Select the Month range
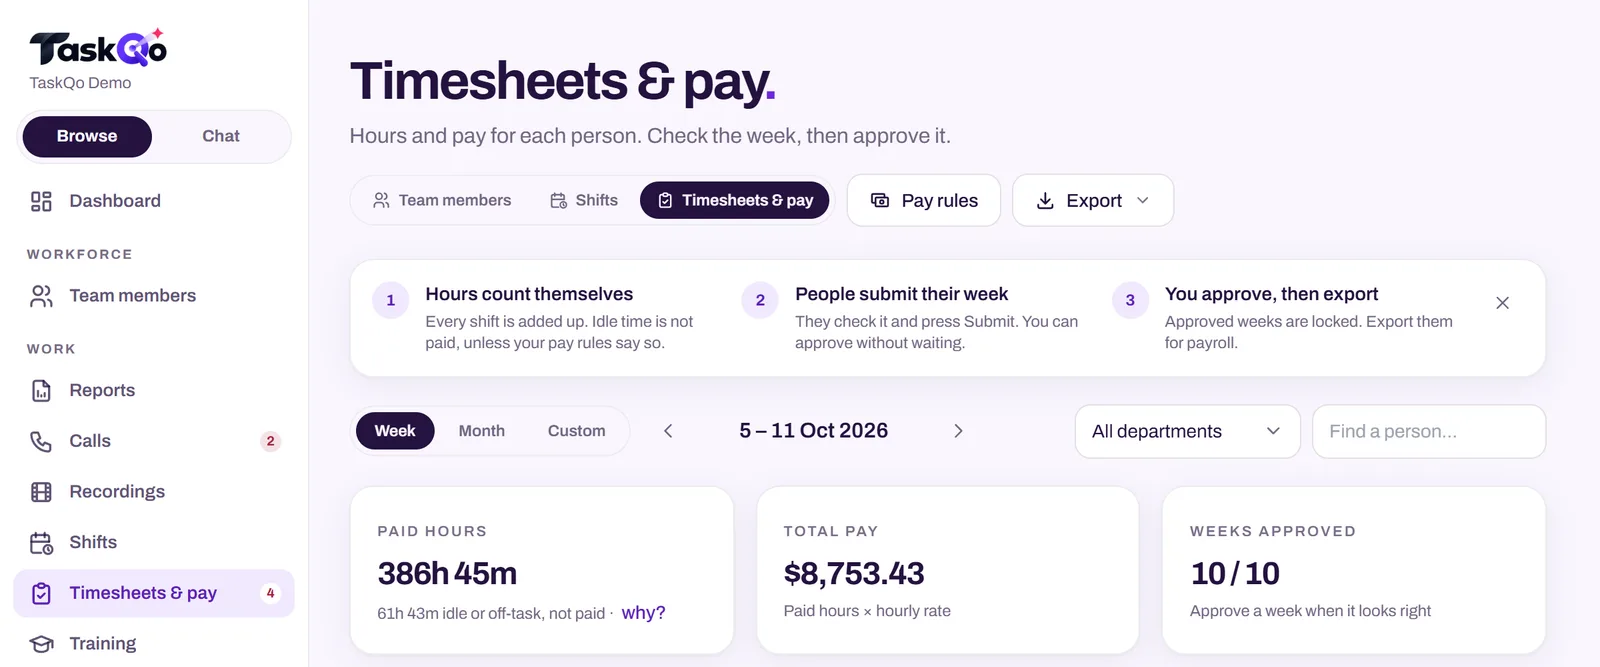Viewport: 1600px width, 667px height. click(482, 431)
